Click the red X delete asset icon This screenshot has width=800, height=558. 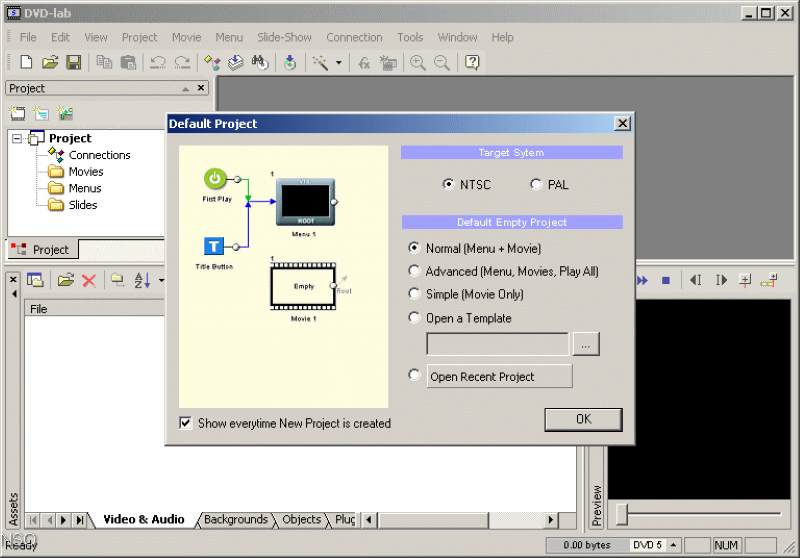[89, 280]
